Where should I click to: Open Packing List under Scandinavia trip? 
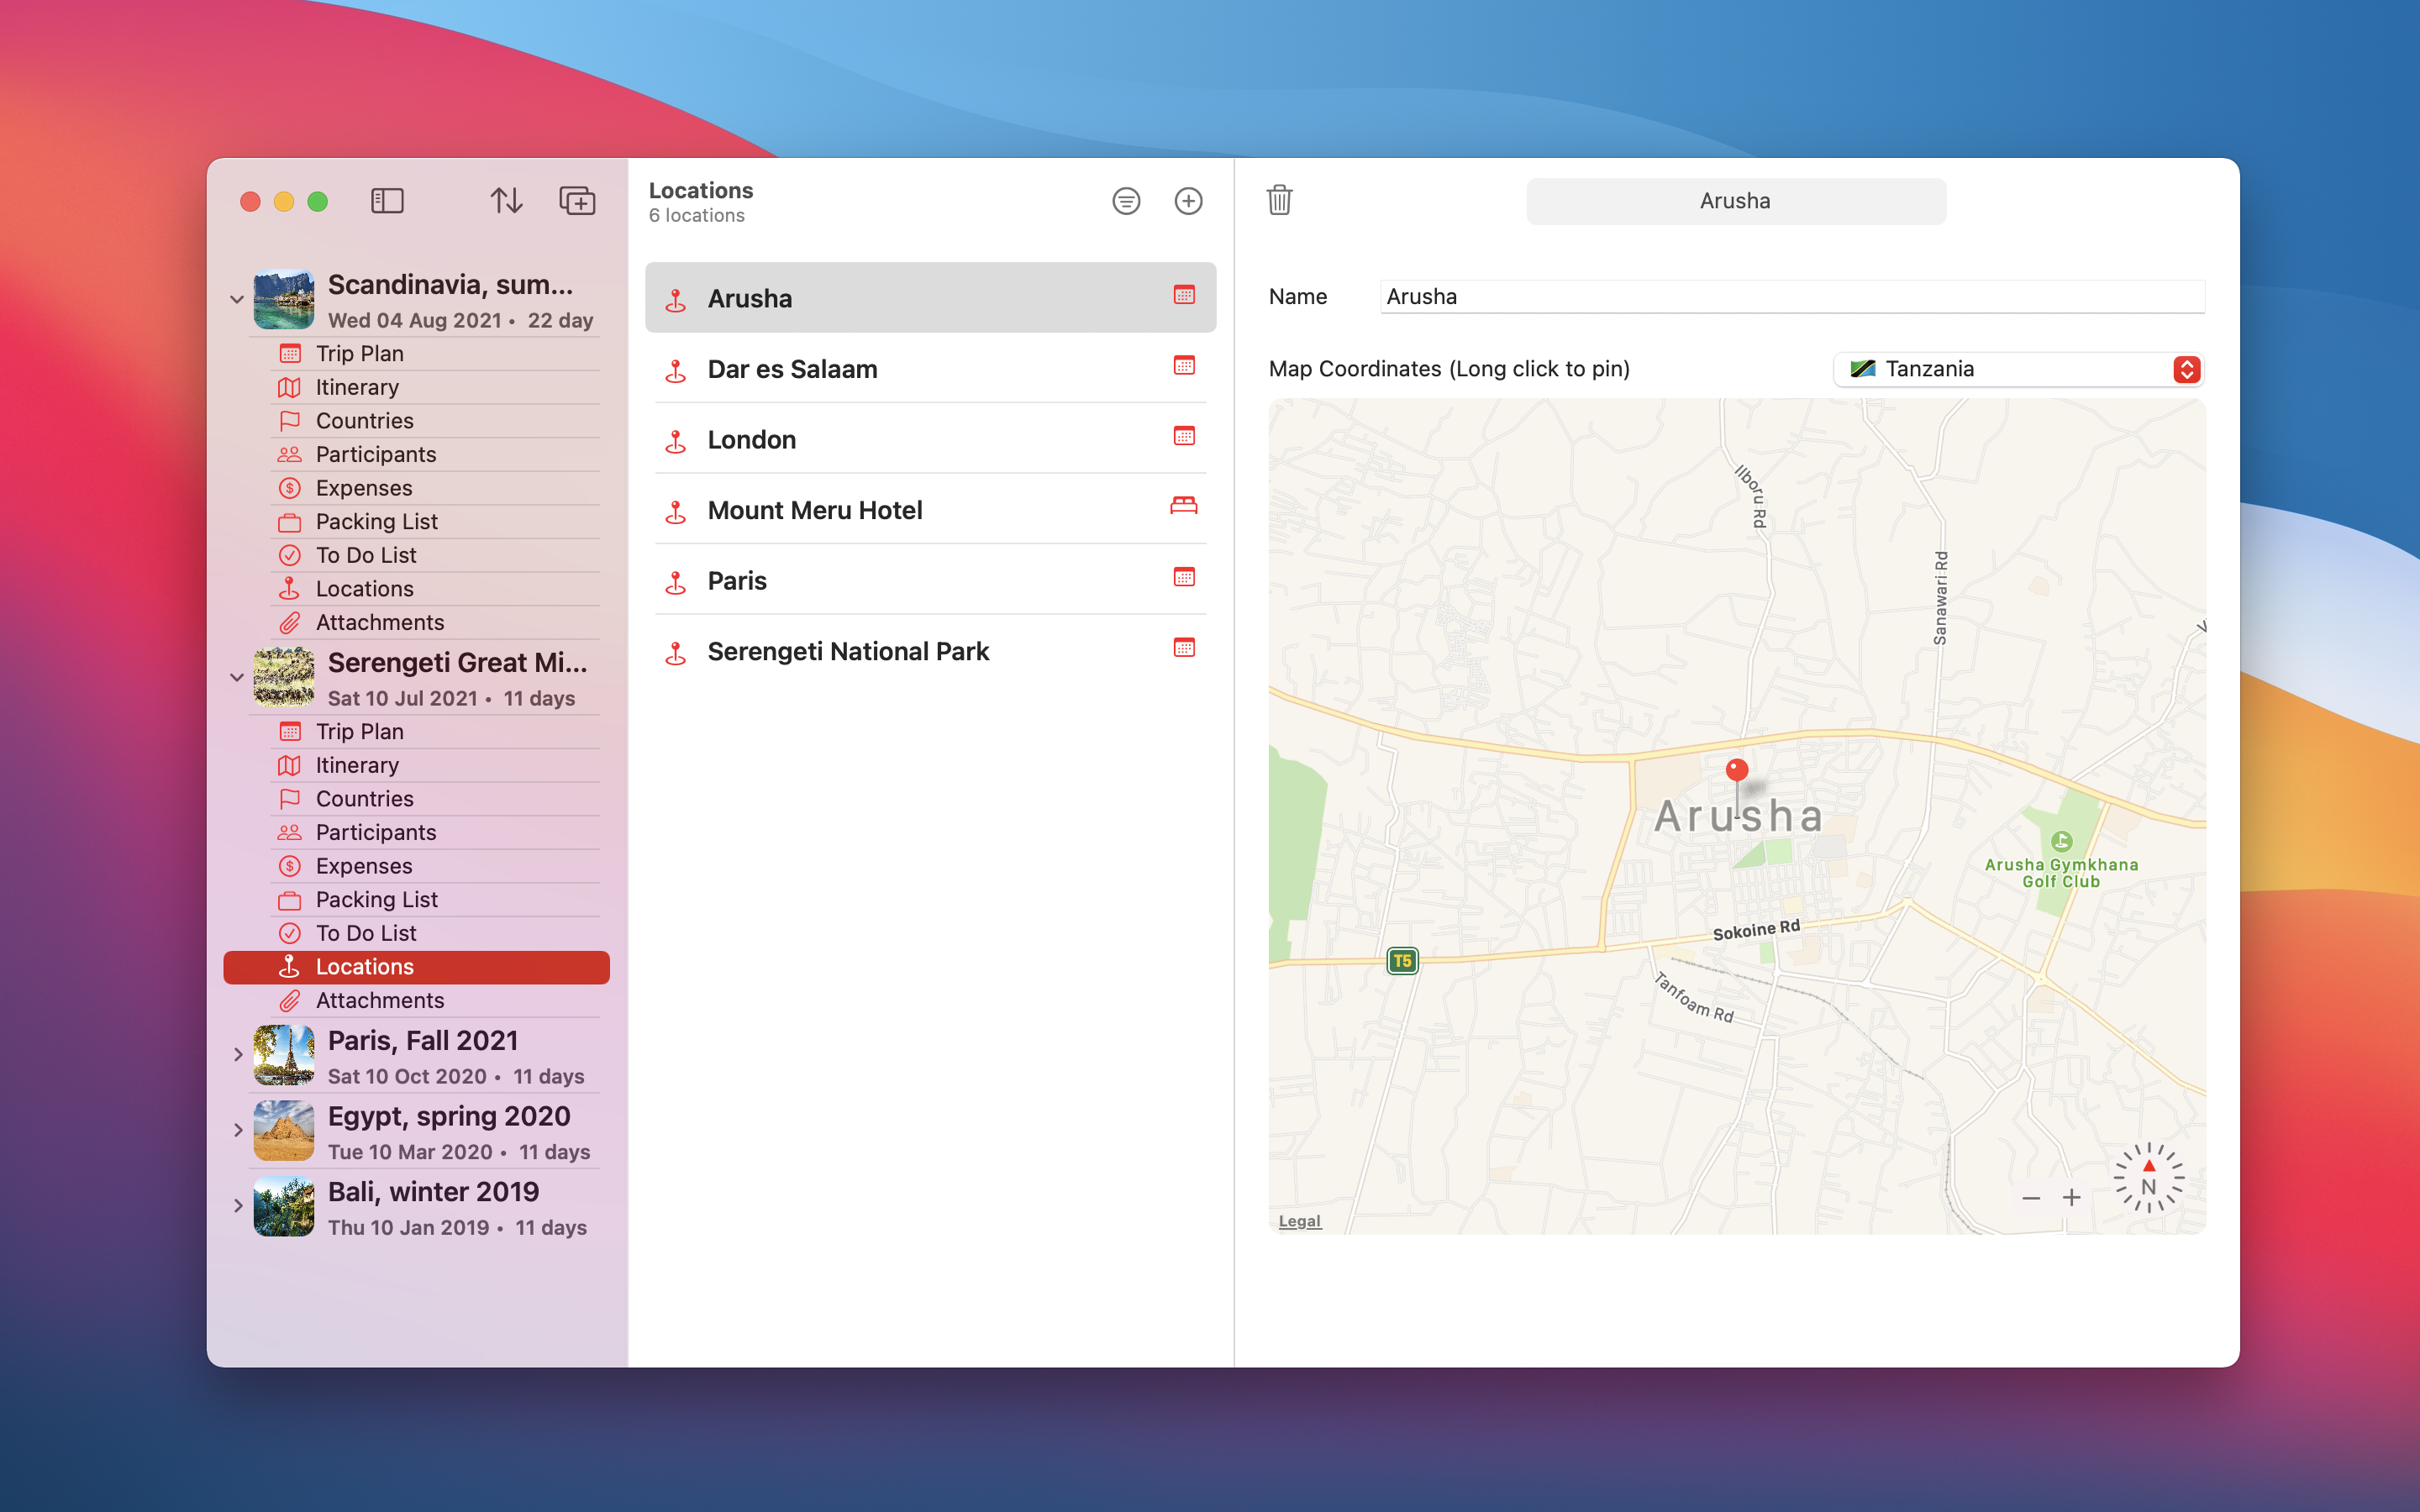(416, 522)
